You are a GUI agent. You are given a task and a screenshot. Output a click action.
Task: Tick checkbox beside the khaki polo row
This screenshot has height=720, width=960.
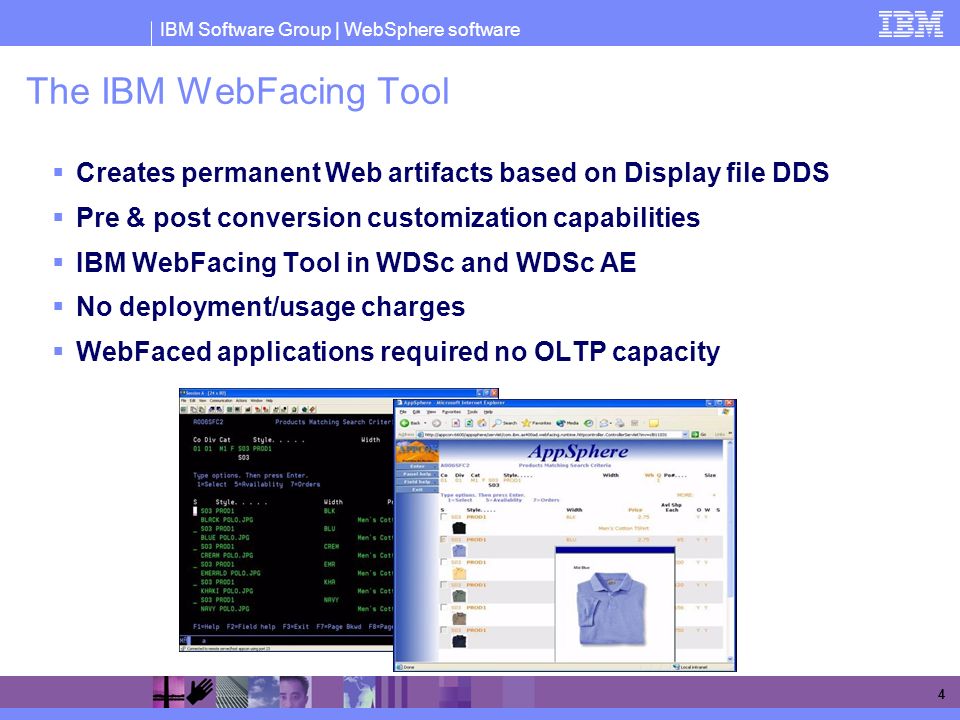[x=443, y=607]
